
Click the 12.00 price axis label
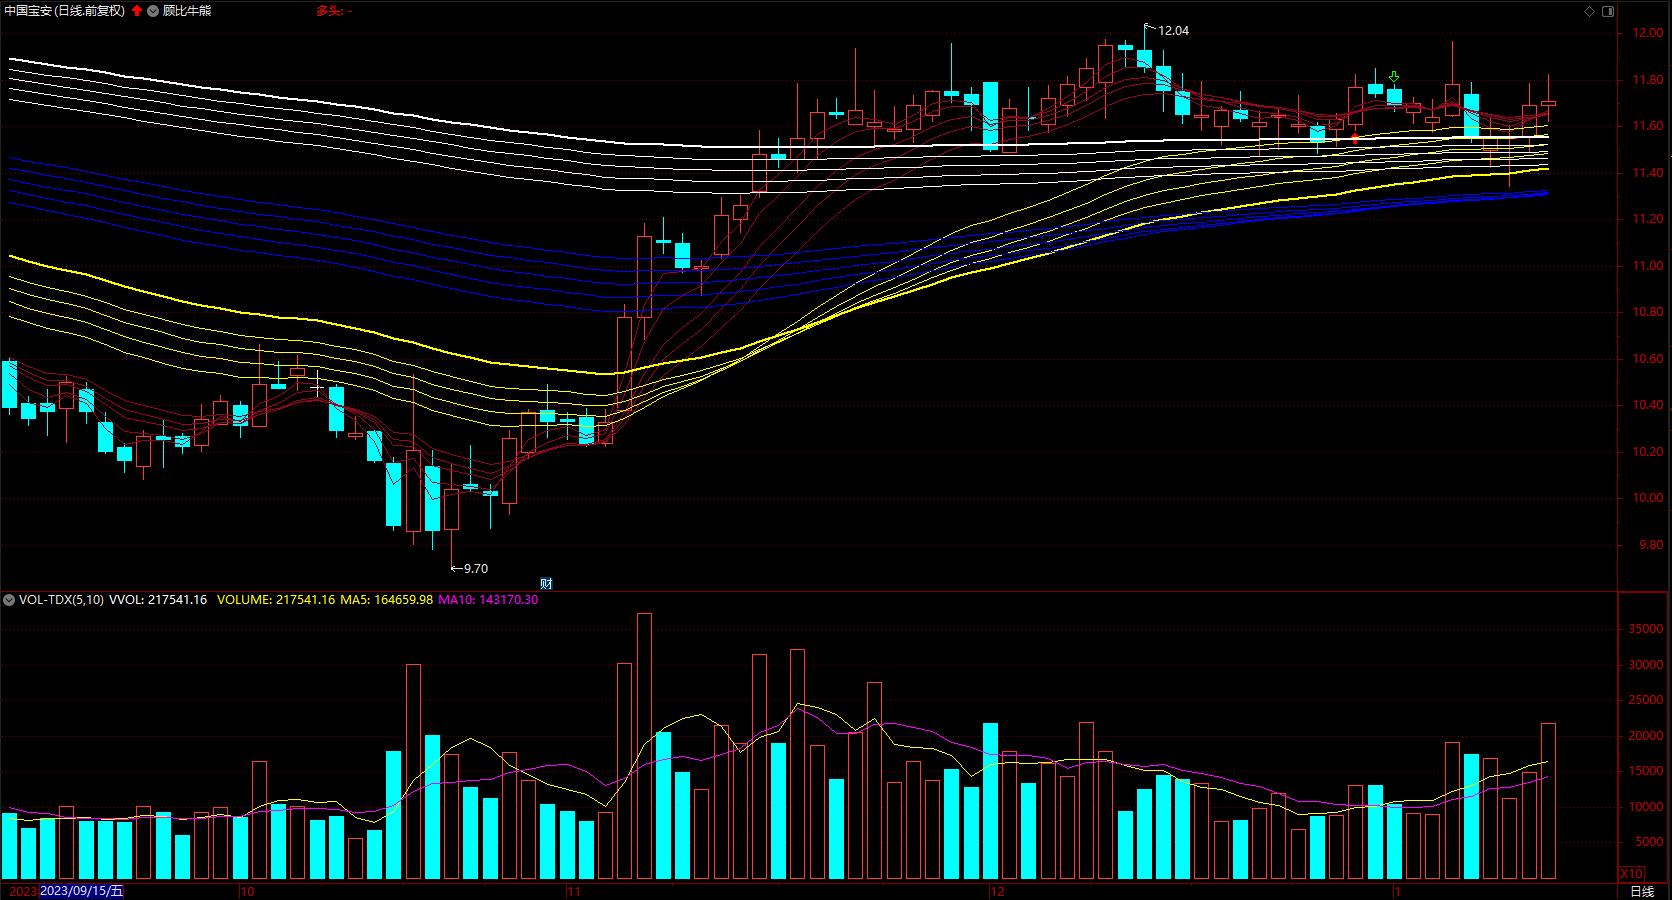tap(1648, 33)
